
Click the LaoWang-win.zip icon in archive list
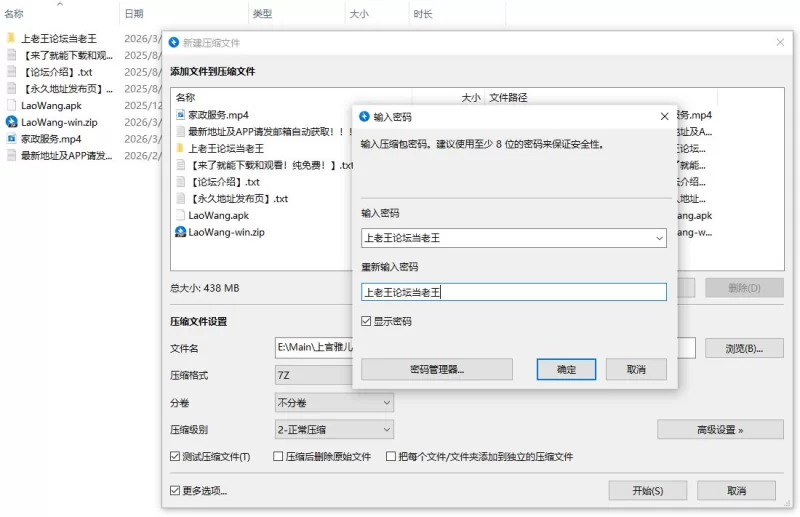point(180,232)
